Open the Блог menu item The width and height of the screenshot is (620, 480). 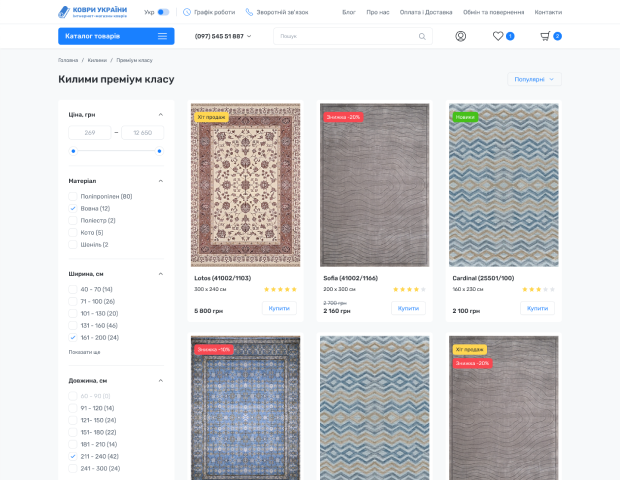point(348,12)
